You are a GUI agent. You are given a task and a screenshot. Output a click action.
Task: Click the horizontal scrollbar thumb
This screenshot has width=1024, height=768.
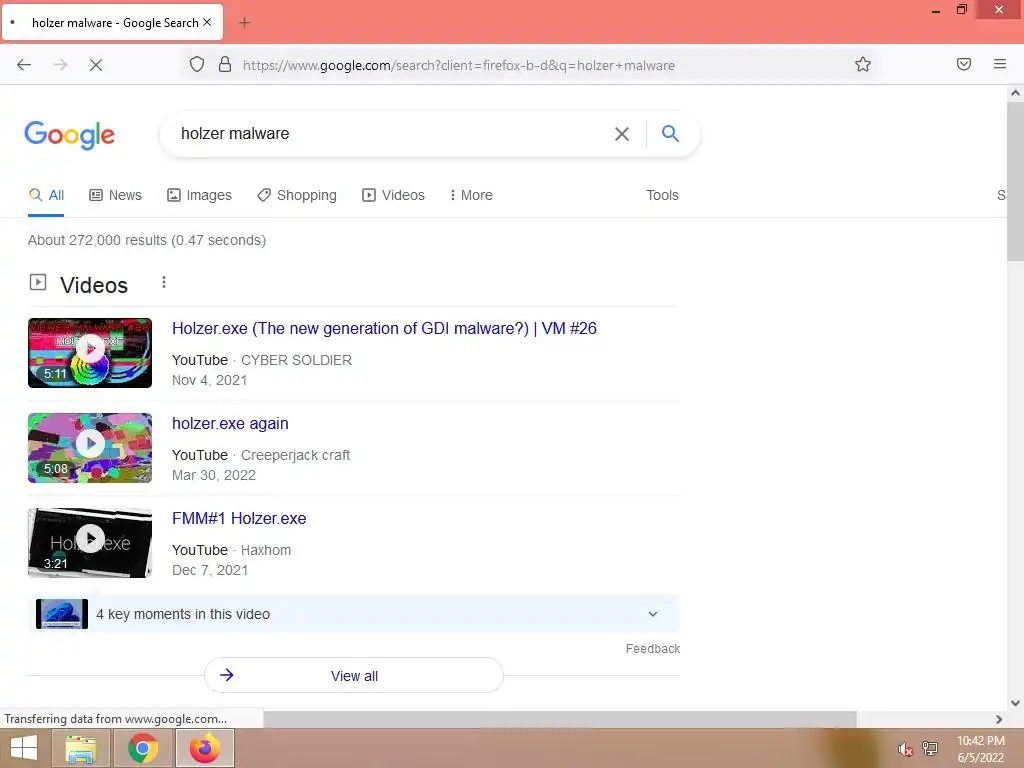tap(560, 719)
